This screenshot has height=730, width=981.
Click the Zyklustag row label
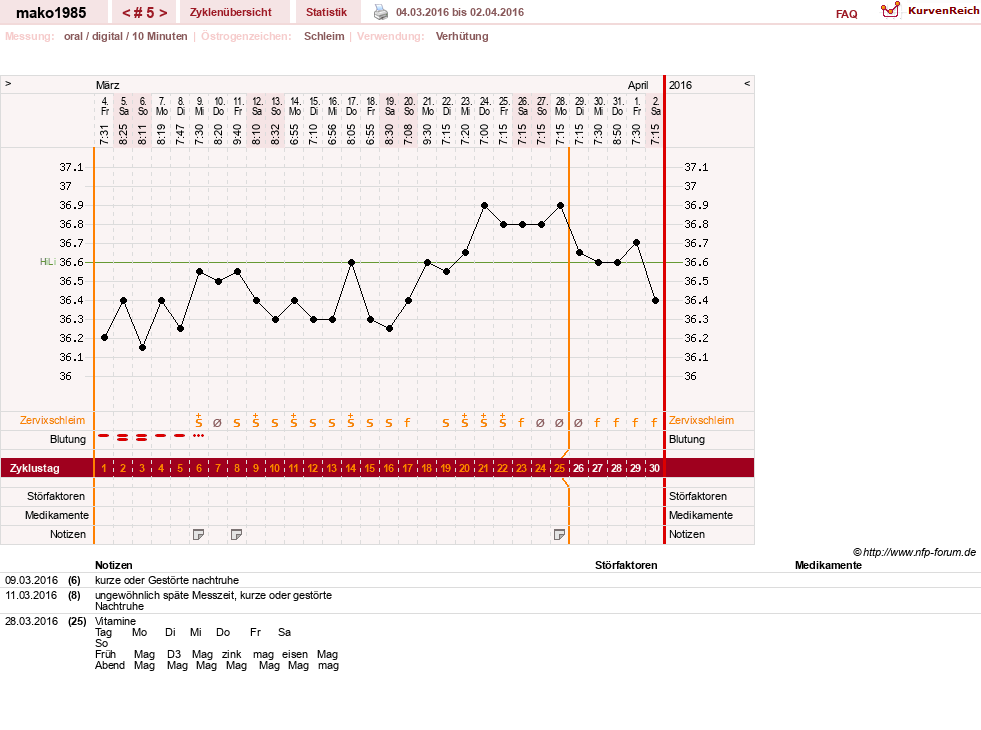click(35, 468)
